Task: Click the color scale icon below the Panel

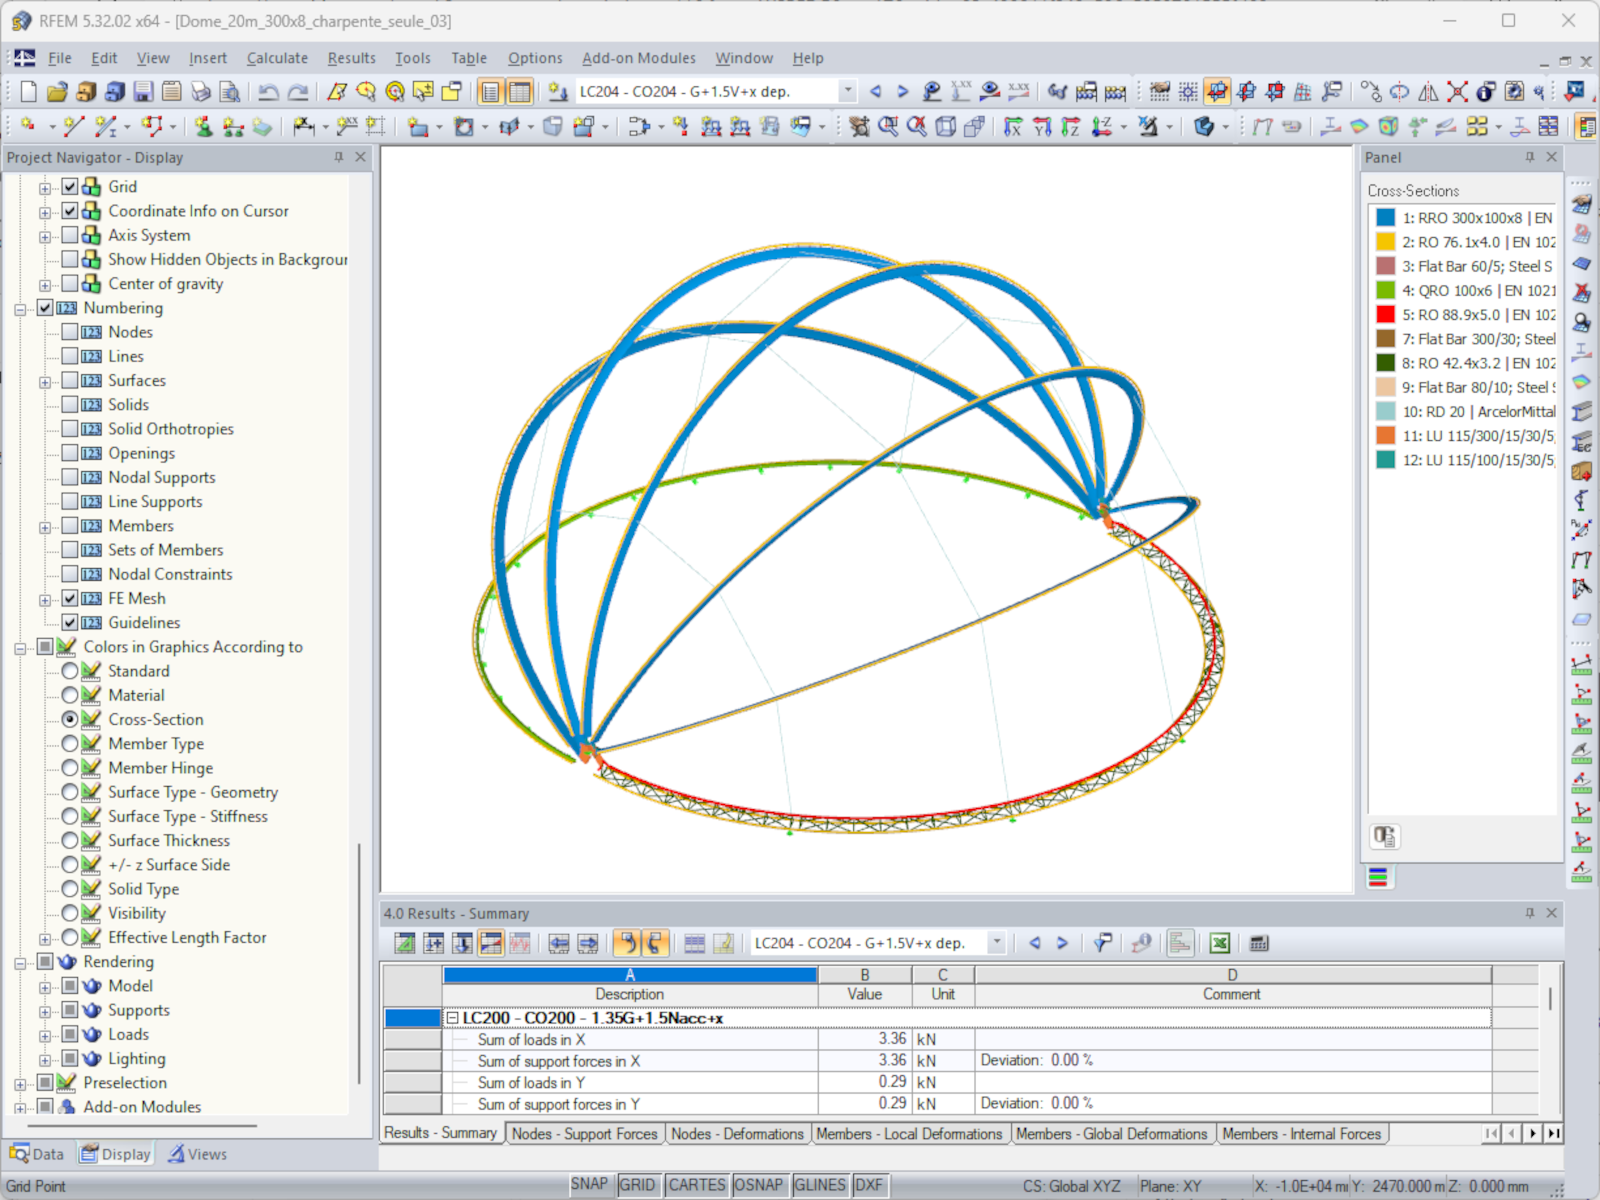Action: pos(1378,878)
